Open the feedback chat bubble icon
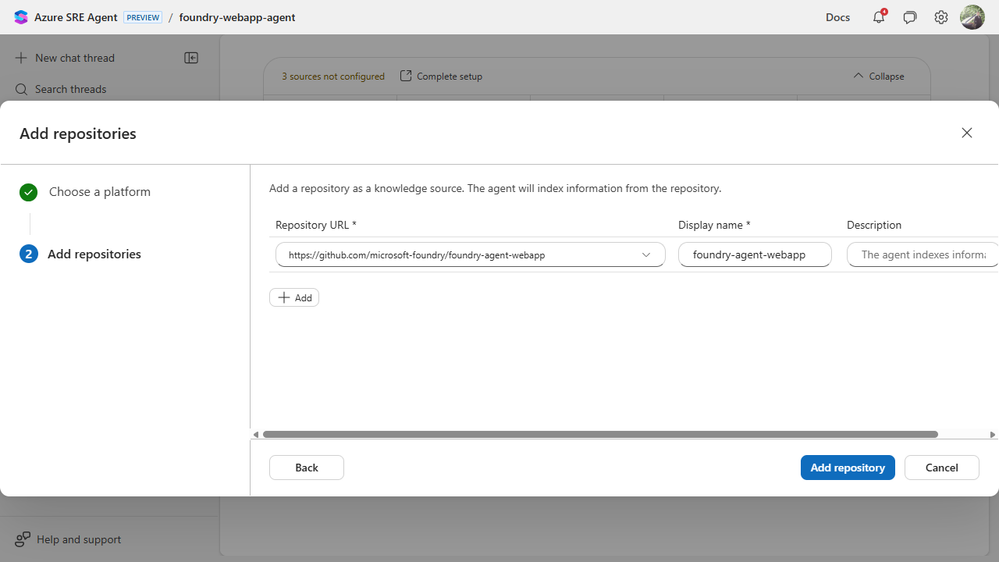 point(910,17)
